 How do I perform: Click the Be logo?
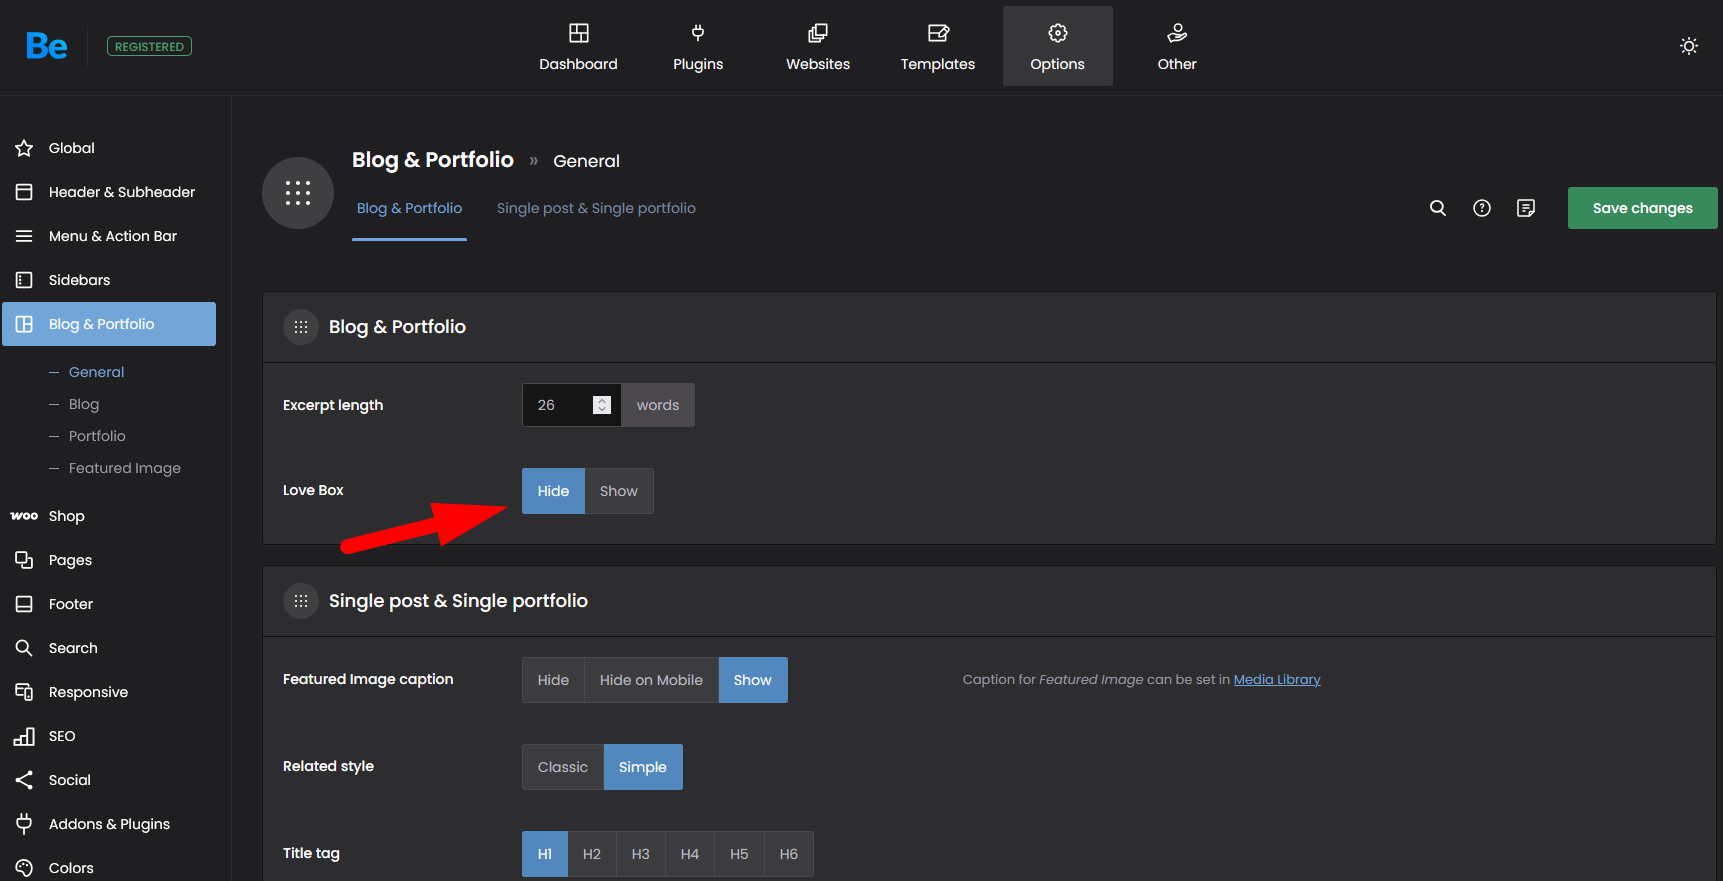click(x=47, y=46)
